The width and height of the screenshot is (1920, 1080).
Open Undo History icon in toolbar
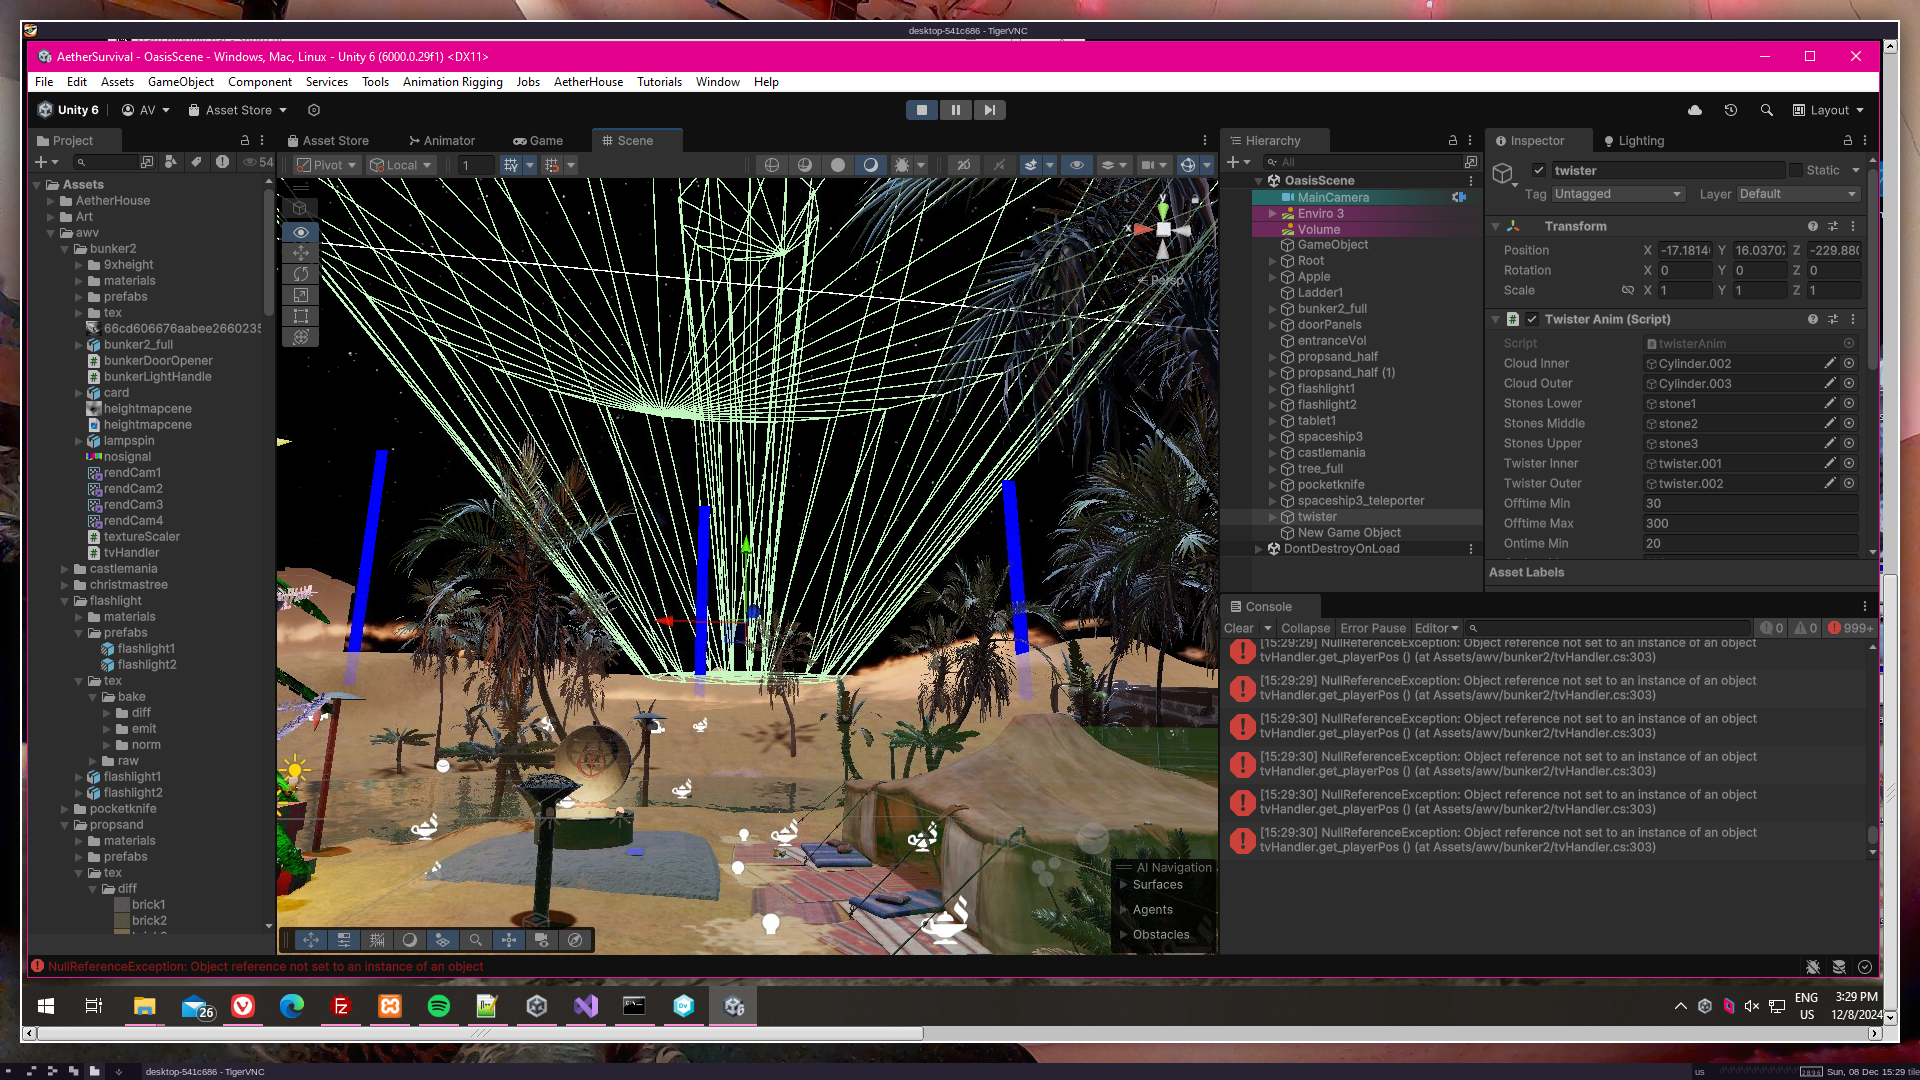point(1730,110)
